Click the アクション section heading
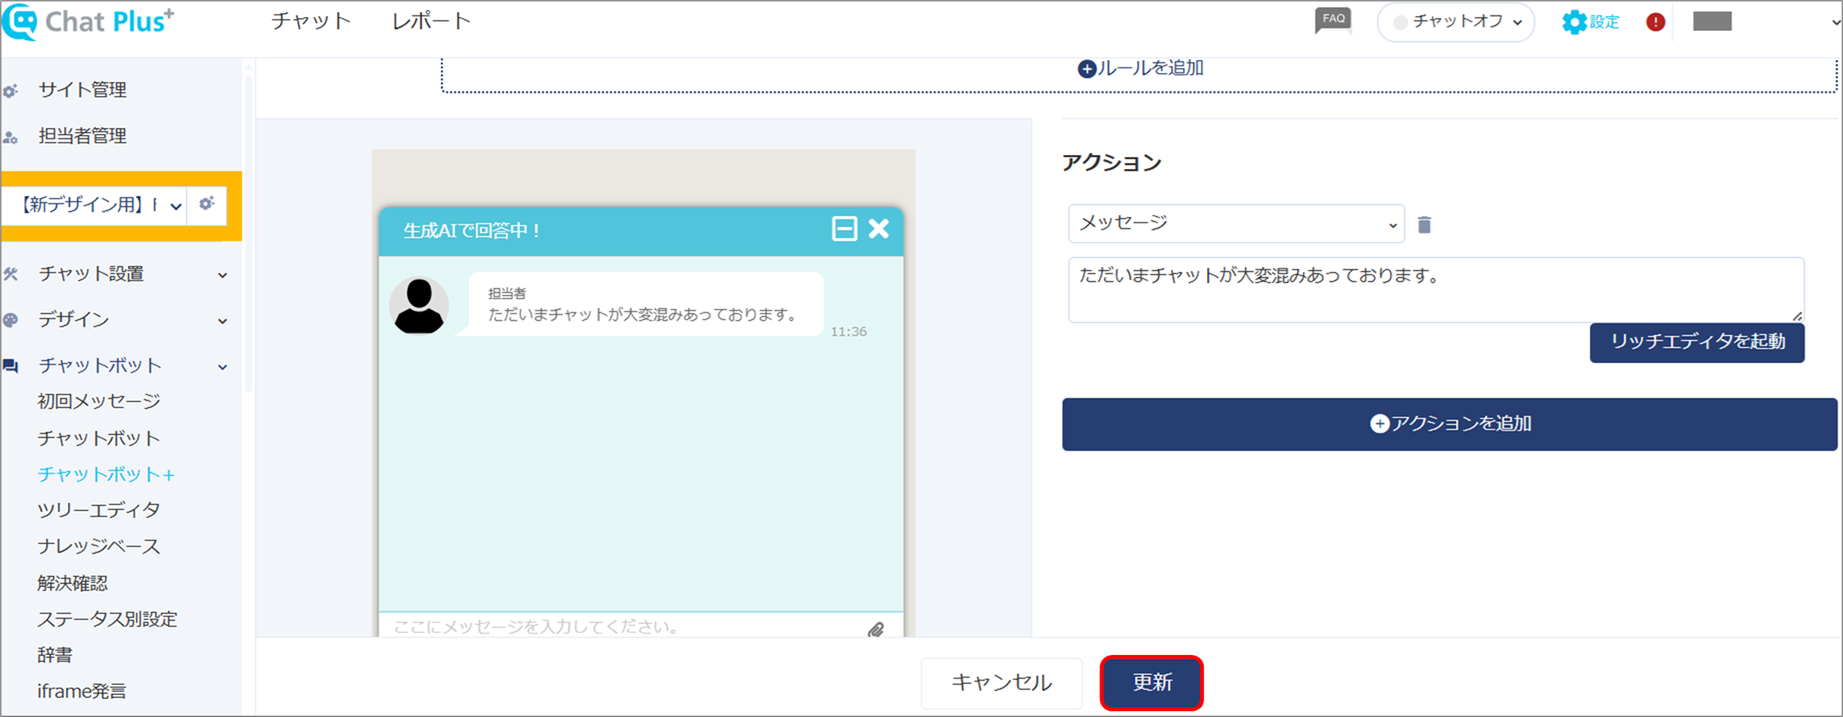The height and width of the screenshot is (717, 1843). click(x=1112, y=163)
